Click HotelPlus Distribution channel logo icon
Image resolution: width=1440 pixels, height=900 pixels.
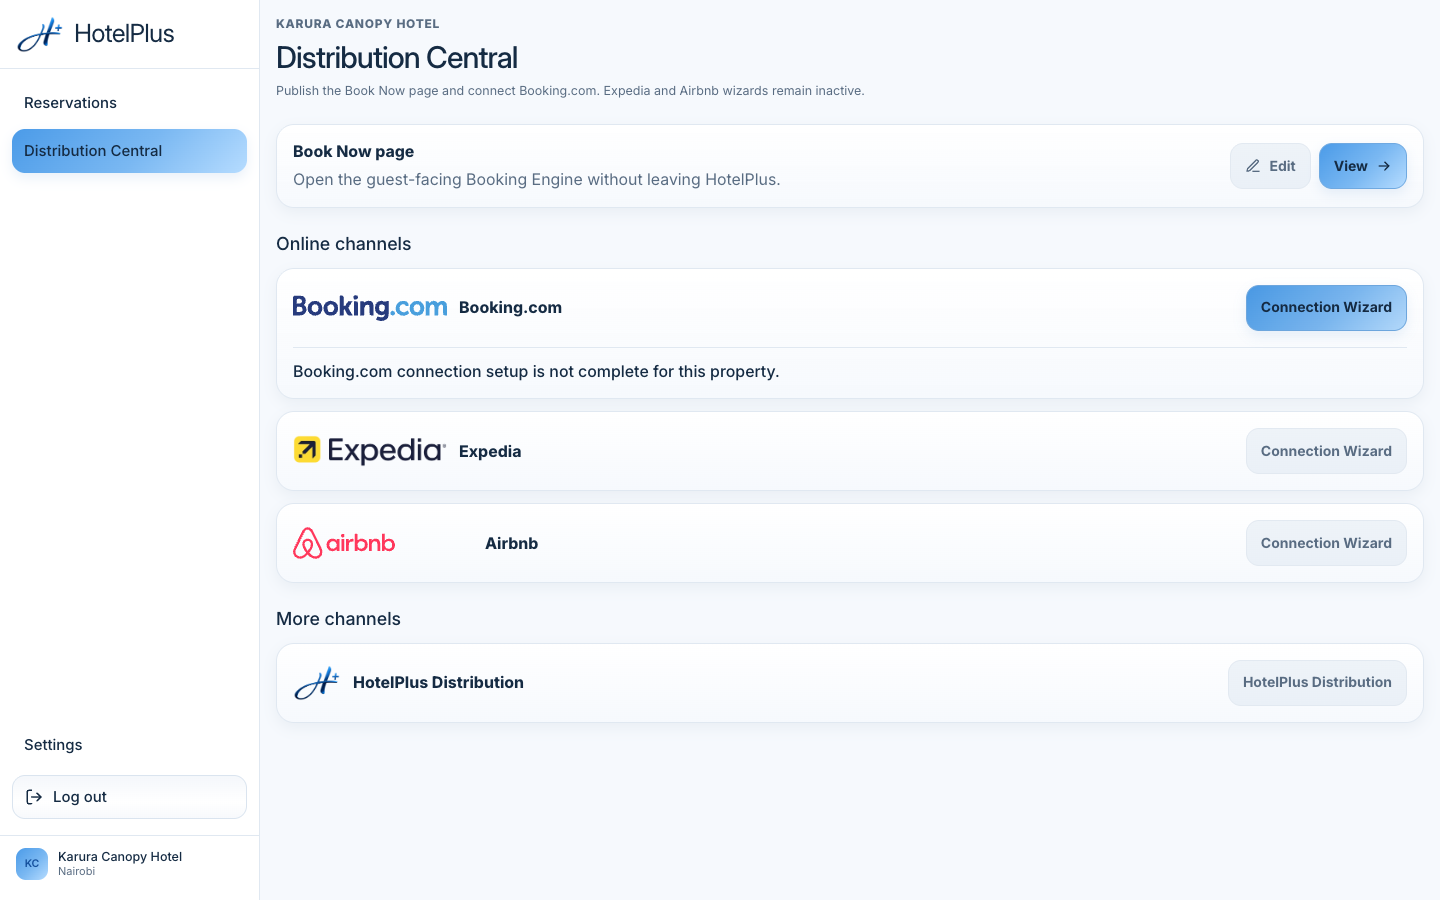[317, 683]
